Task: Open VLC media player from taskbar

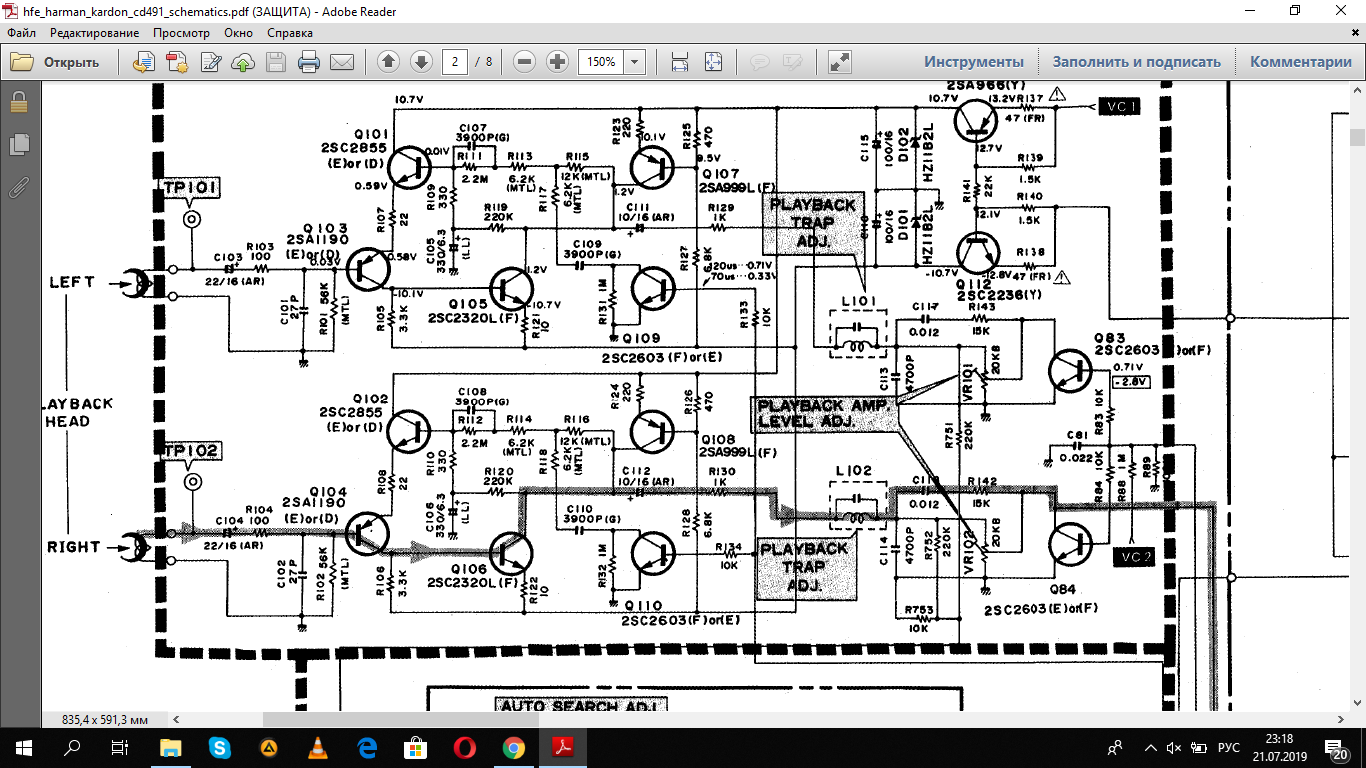Action: pyautogui.click(x=318, y=748)
